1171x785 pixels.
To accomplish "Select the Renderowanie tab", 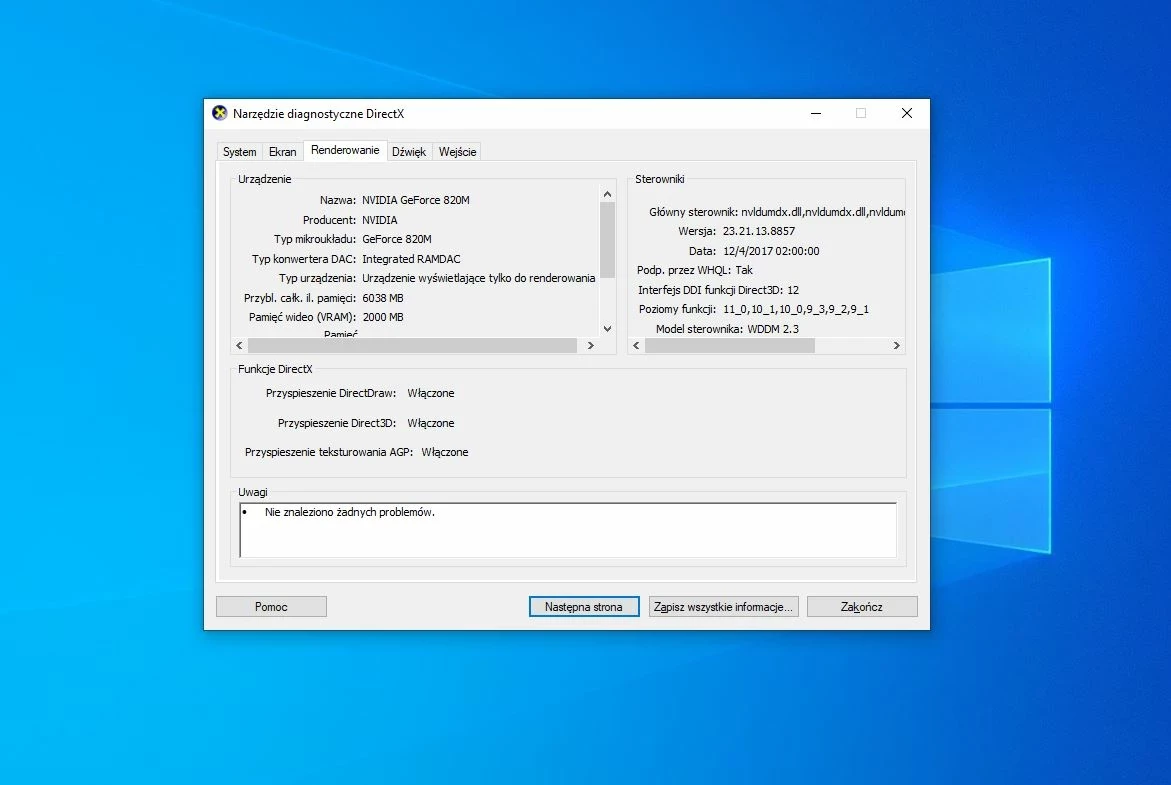I will [x=345, y=150].
